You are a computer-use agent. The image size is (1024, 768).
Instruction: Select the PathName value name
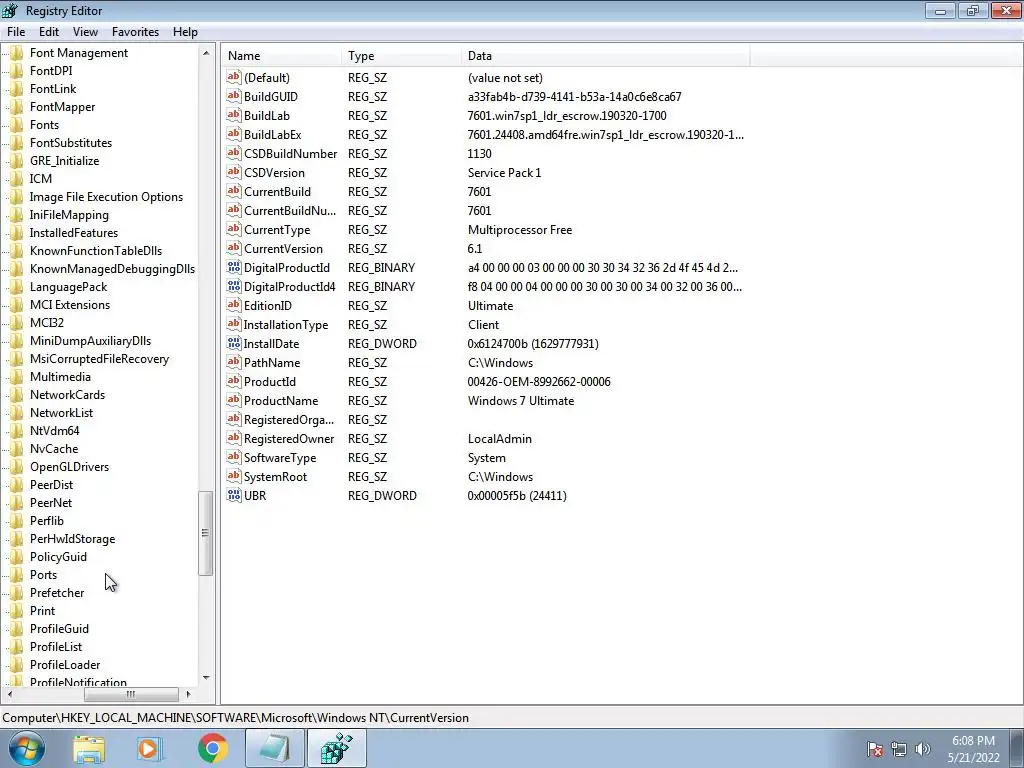(x=272, y=362)
